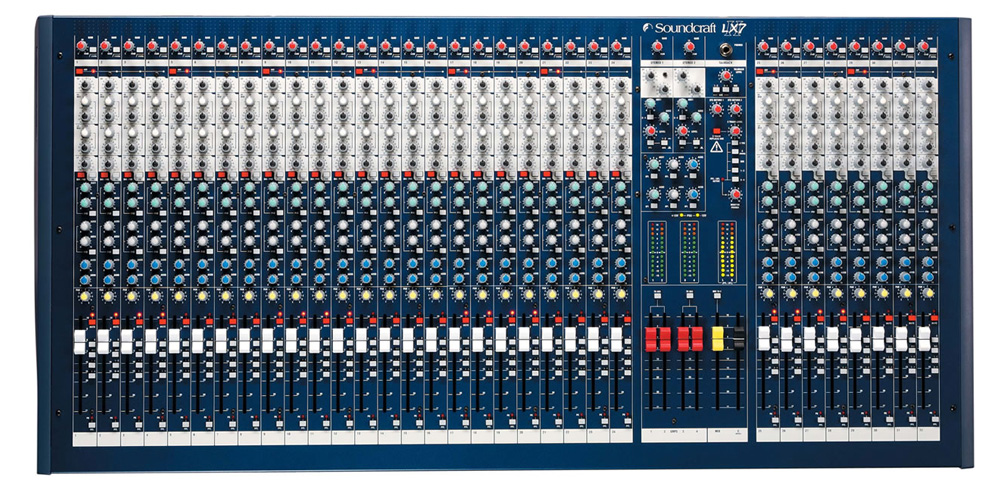The width and height of the screenshot is (1000, 488).
Task: Turn the yellow pan knob on channel 2
Action: tap(108, 296)
